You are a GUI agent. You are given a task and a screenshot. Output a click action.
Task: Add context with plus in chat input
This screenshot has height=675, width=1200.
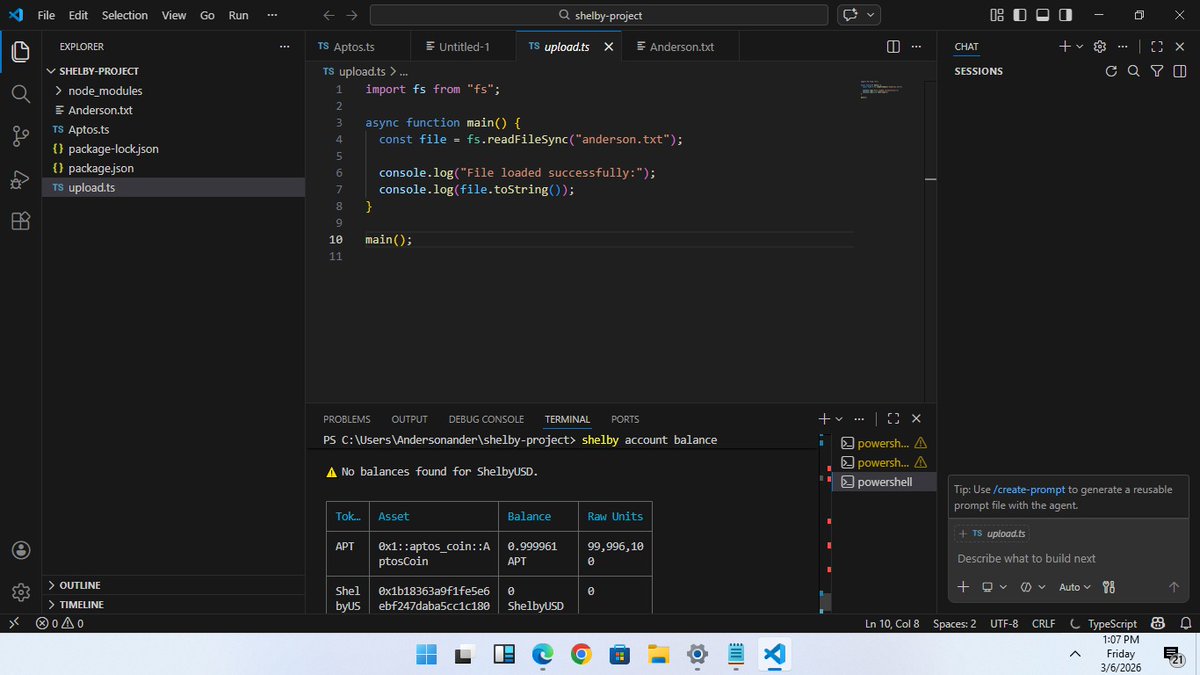[x=963, y=587]
